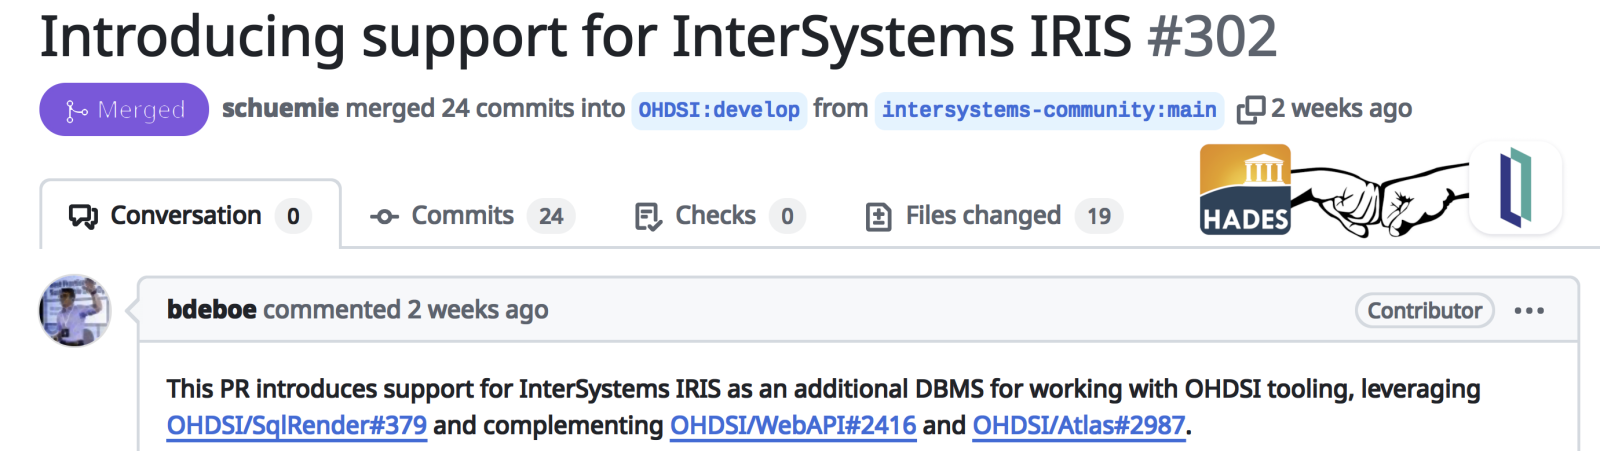The image size is (1600, 451).
Task: Click the HADES logo image
Action: pos(1245,190)
